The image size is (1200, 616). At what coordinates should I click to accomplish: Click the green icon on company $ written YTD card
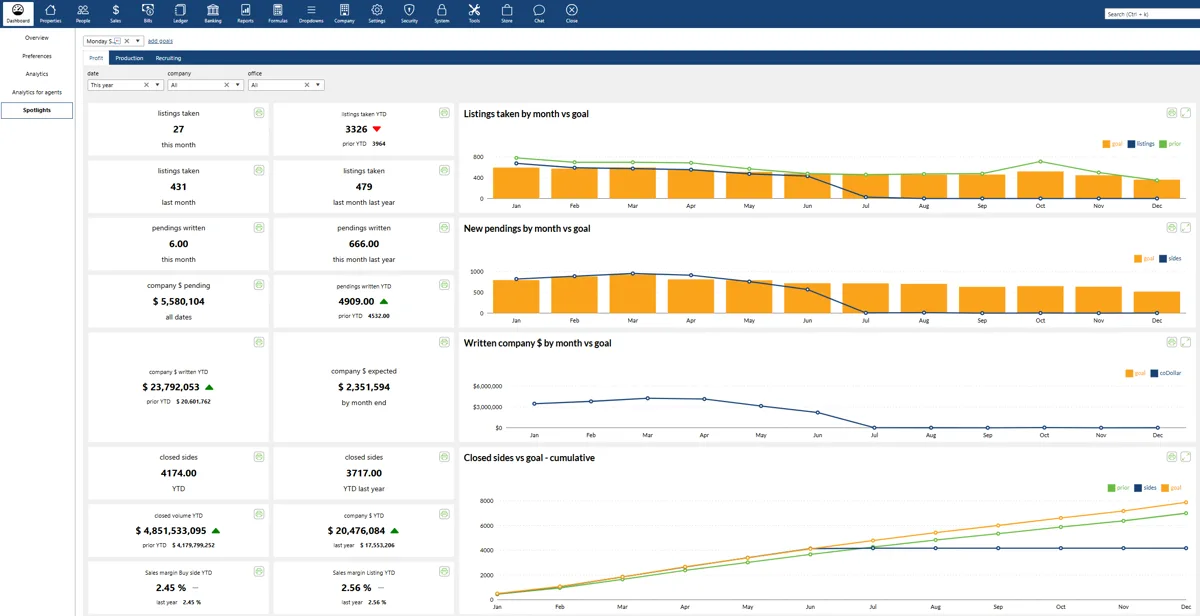[259, 343]
